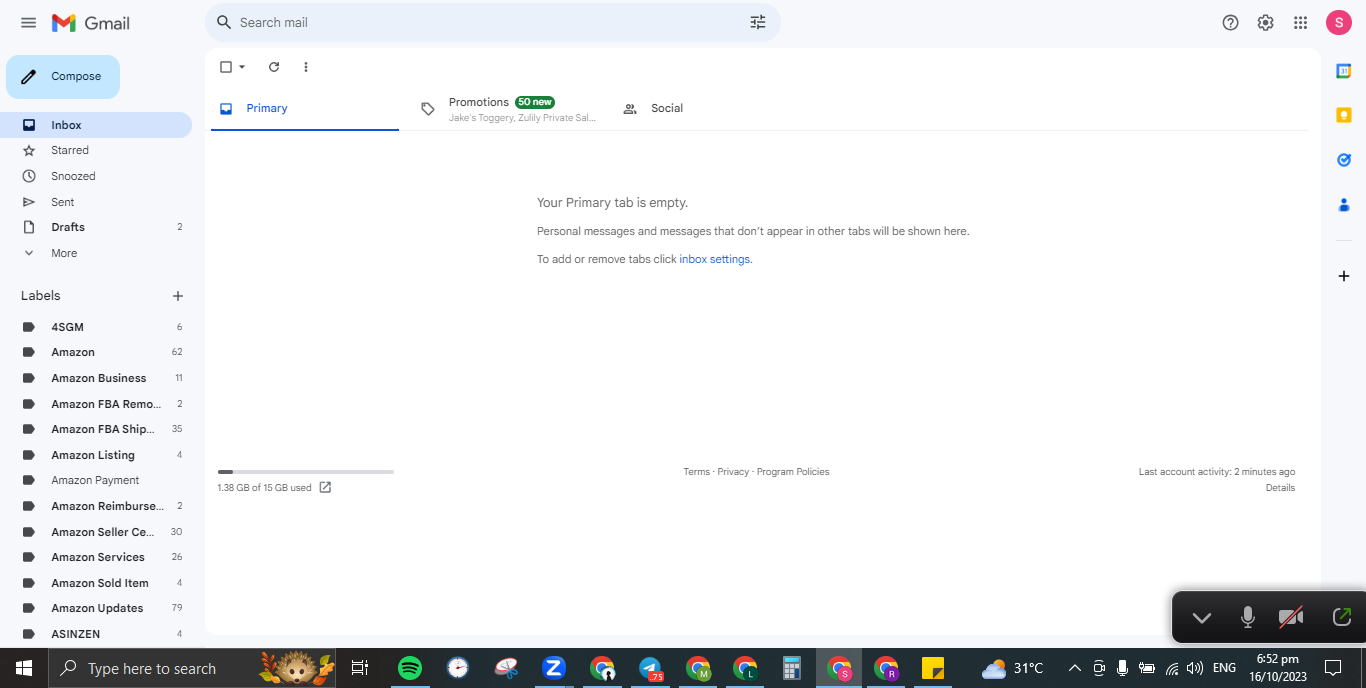
Task: Open Contacts side panel
Action: click(1344, 205)
